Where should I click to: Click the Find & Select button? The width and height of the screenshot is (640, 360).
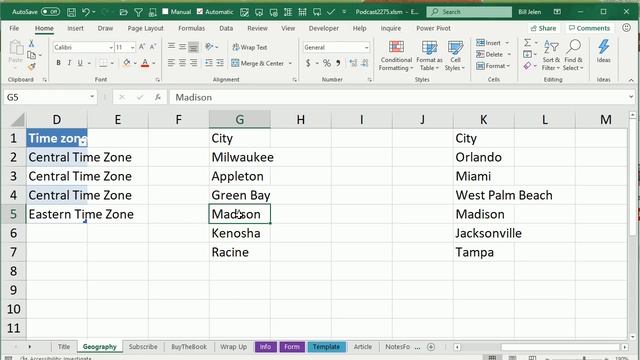573,56
